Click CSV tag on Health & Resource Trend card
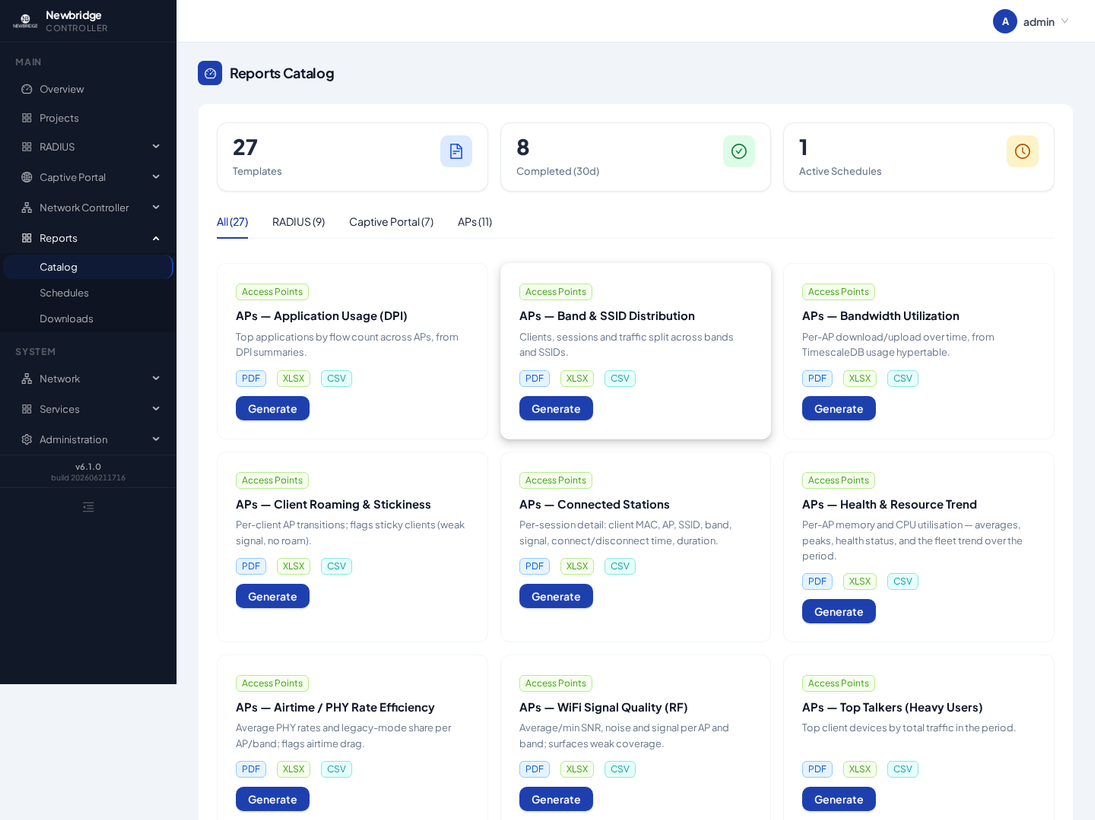Viewport: 1095px width, 820px height. 902,581
